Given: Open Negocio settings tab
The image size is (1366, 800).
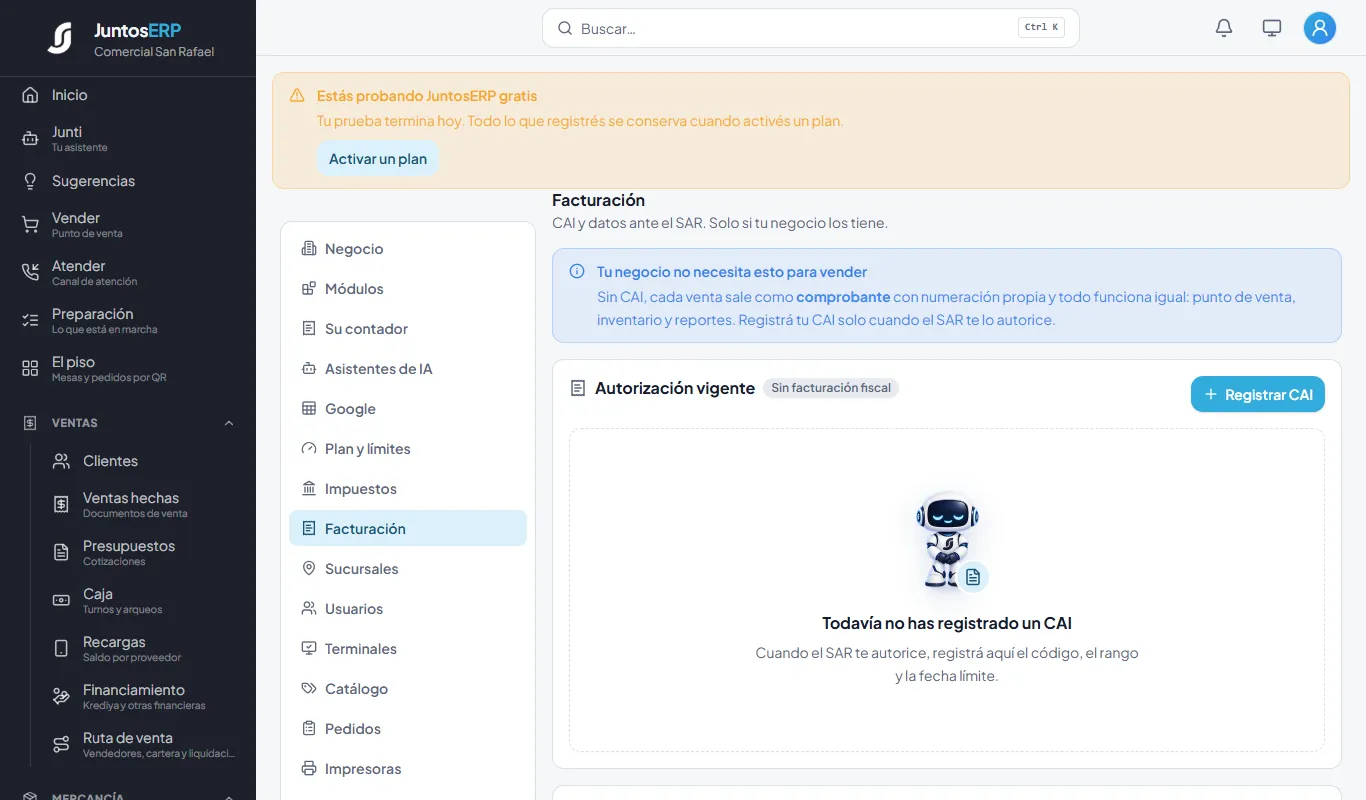Looking at the screenshot, I should 408,249.
